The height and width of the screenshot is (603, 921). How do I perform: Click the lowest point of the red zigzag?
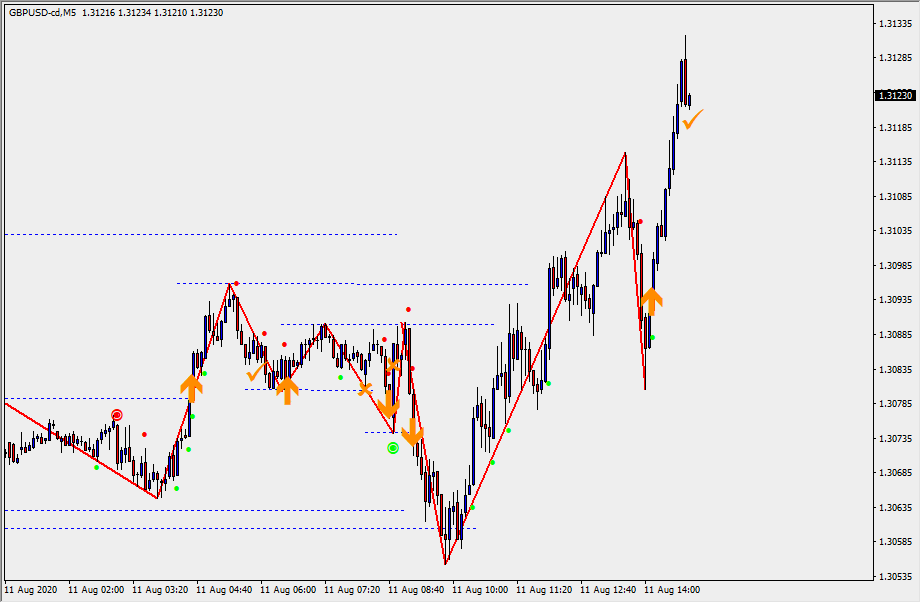pos(446,564)
